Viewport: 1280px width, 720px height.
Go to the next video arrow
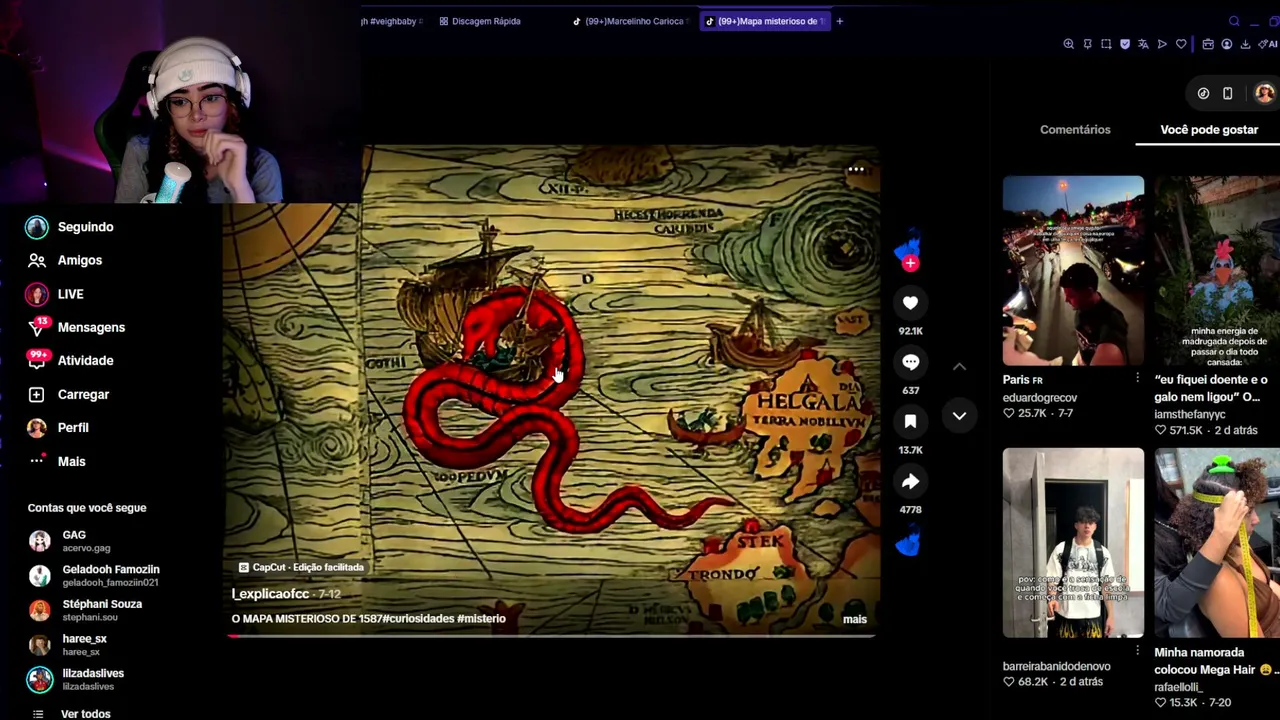coord(959,416)
